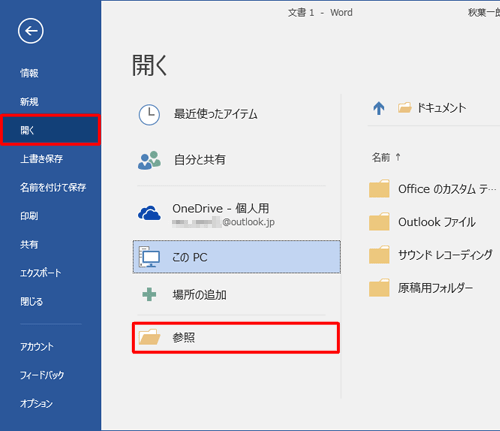This screenshot has height=431, width=500.
Task: Click the @outlook.jp account email text
Action: click(x=248, y=222)
